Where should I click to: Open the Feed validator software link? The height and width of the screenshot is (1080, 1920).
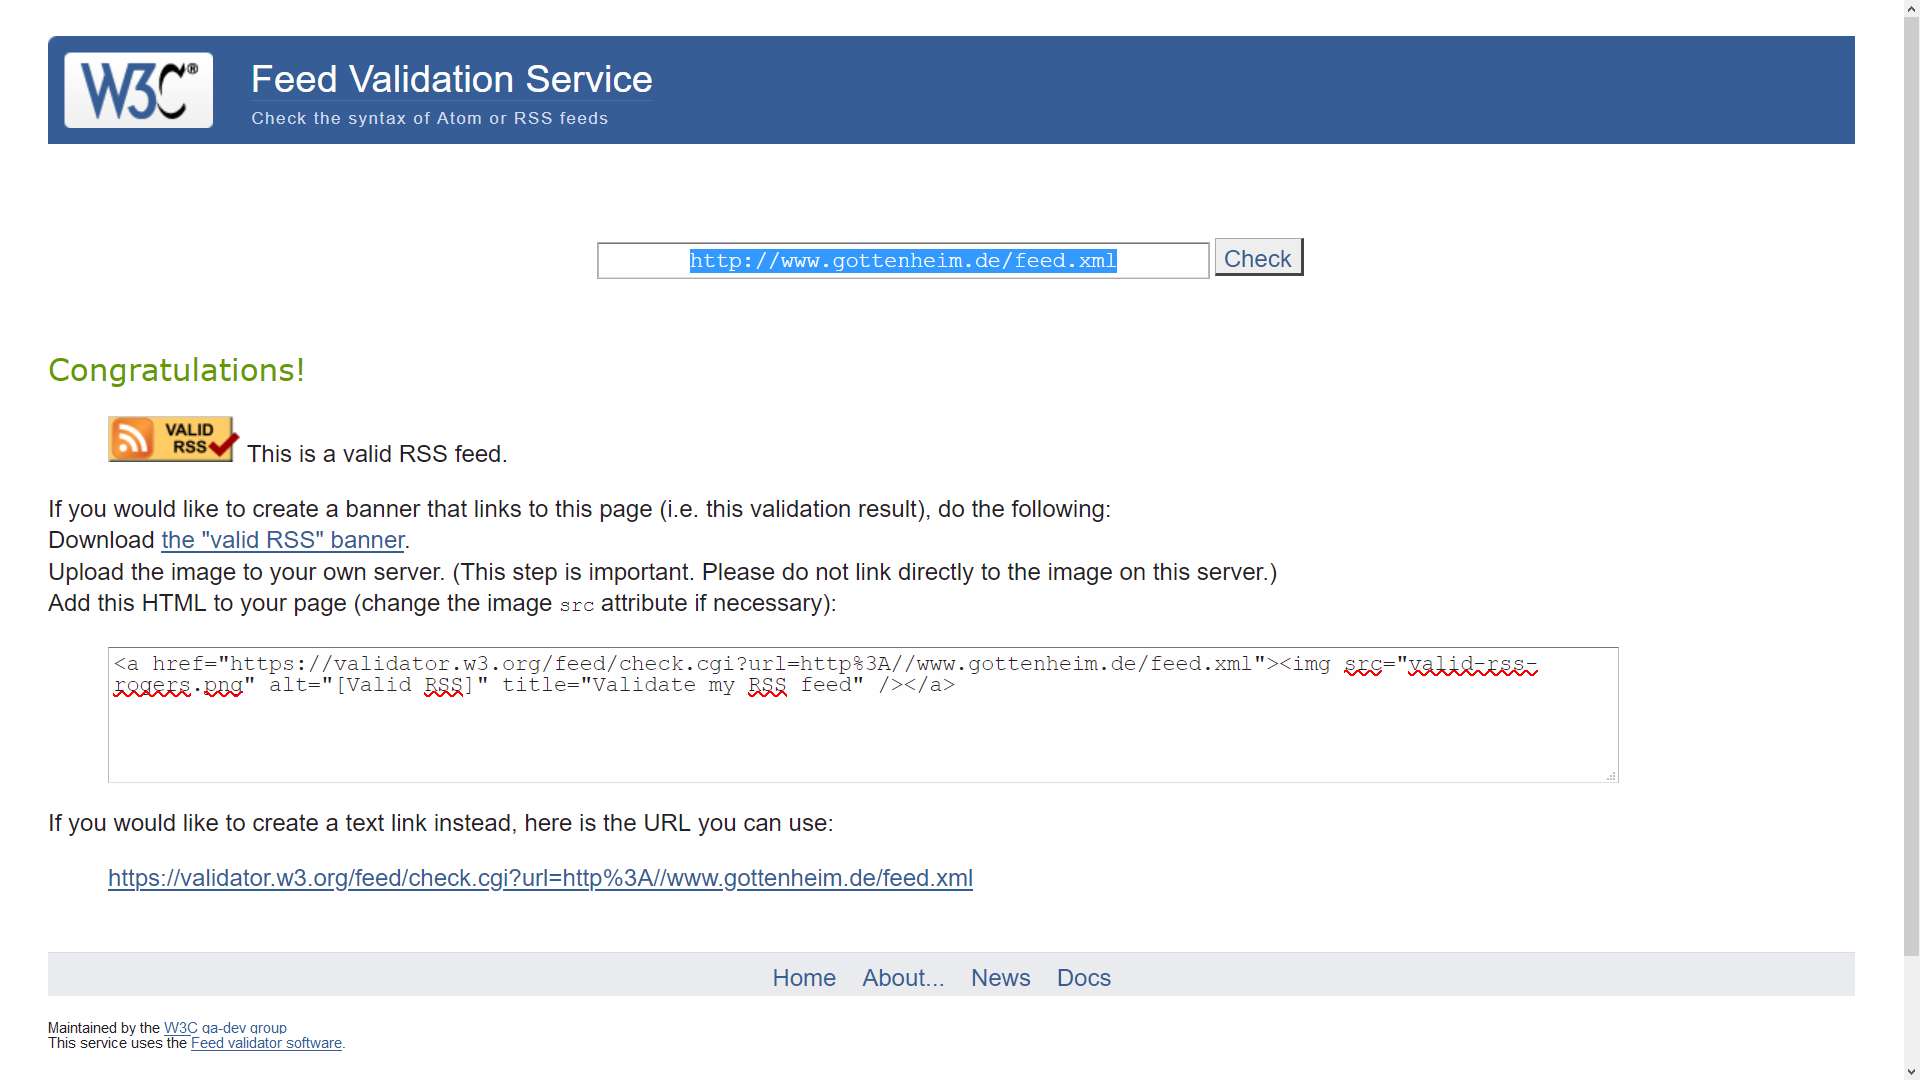pyautogui.click(x=266, y=1043)
